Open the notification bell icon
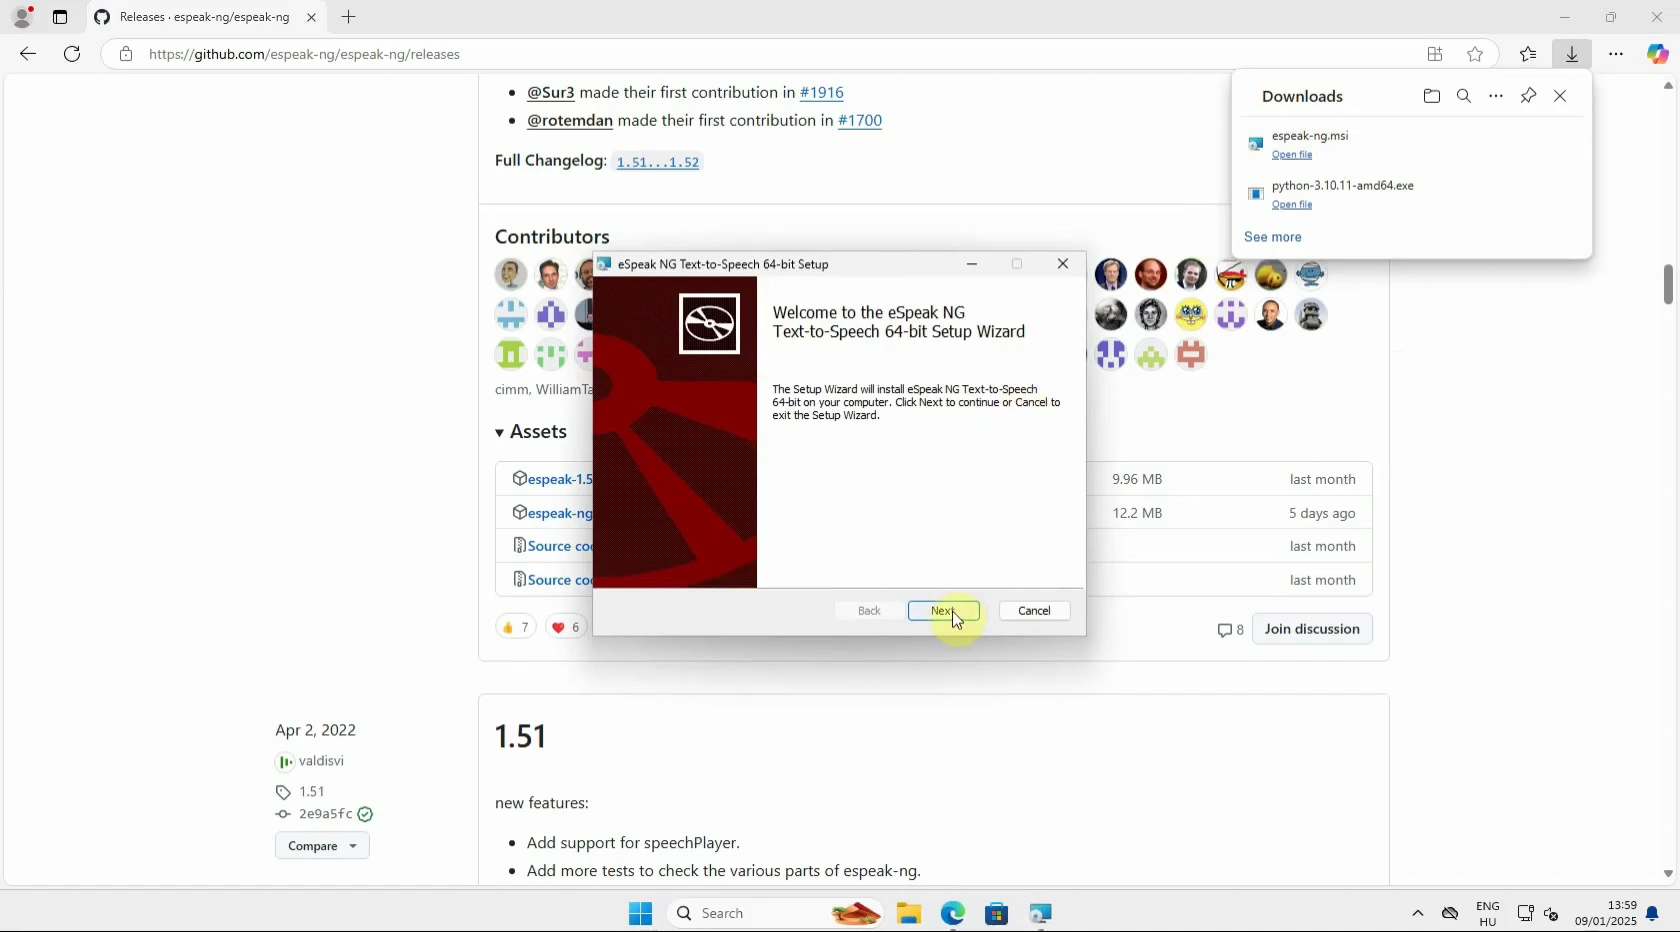 (1652, 914)
